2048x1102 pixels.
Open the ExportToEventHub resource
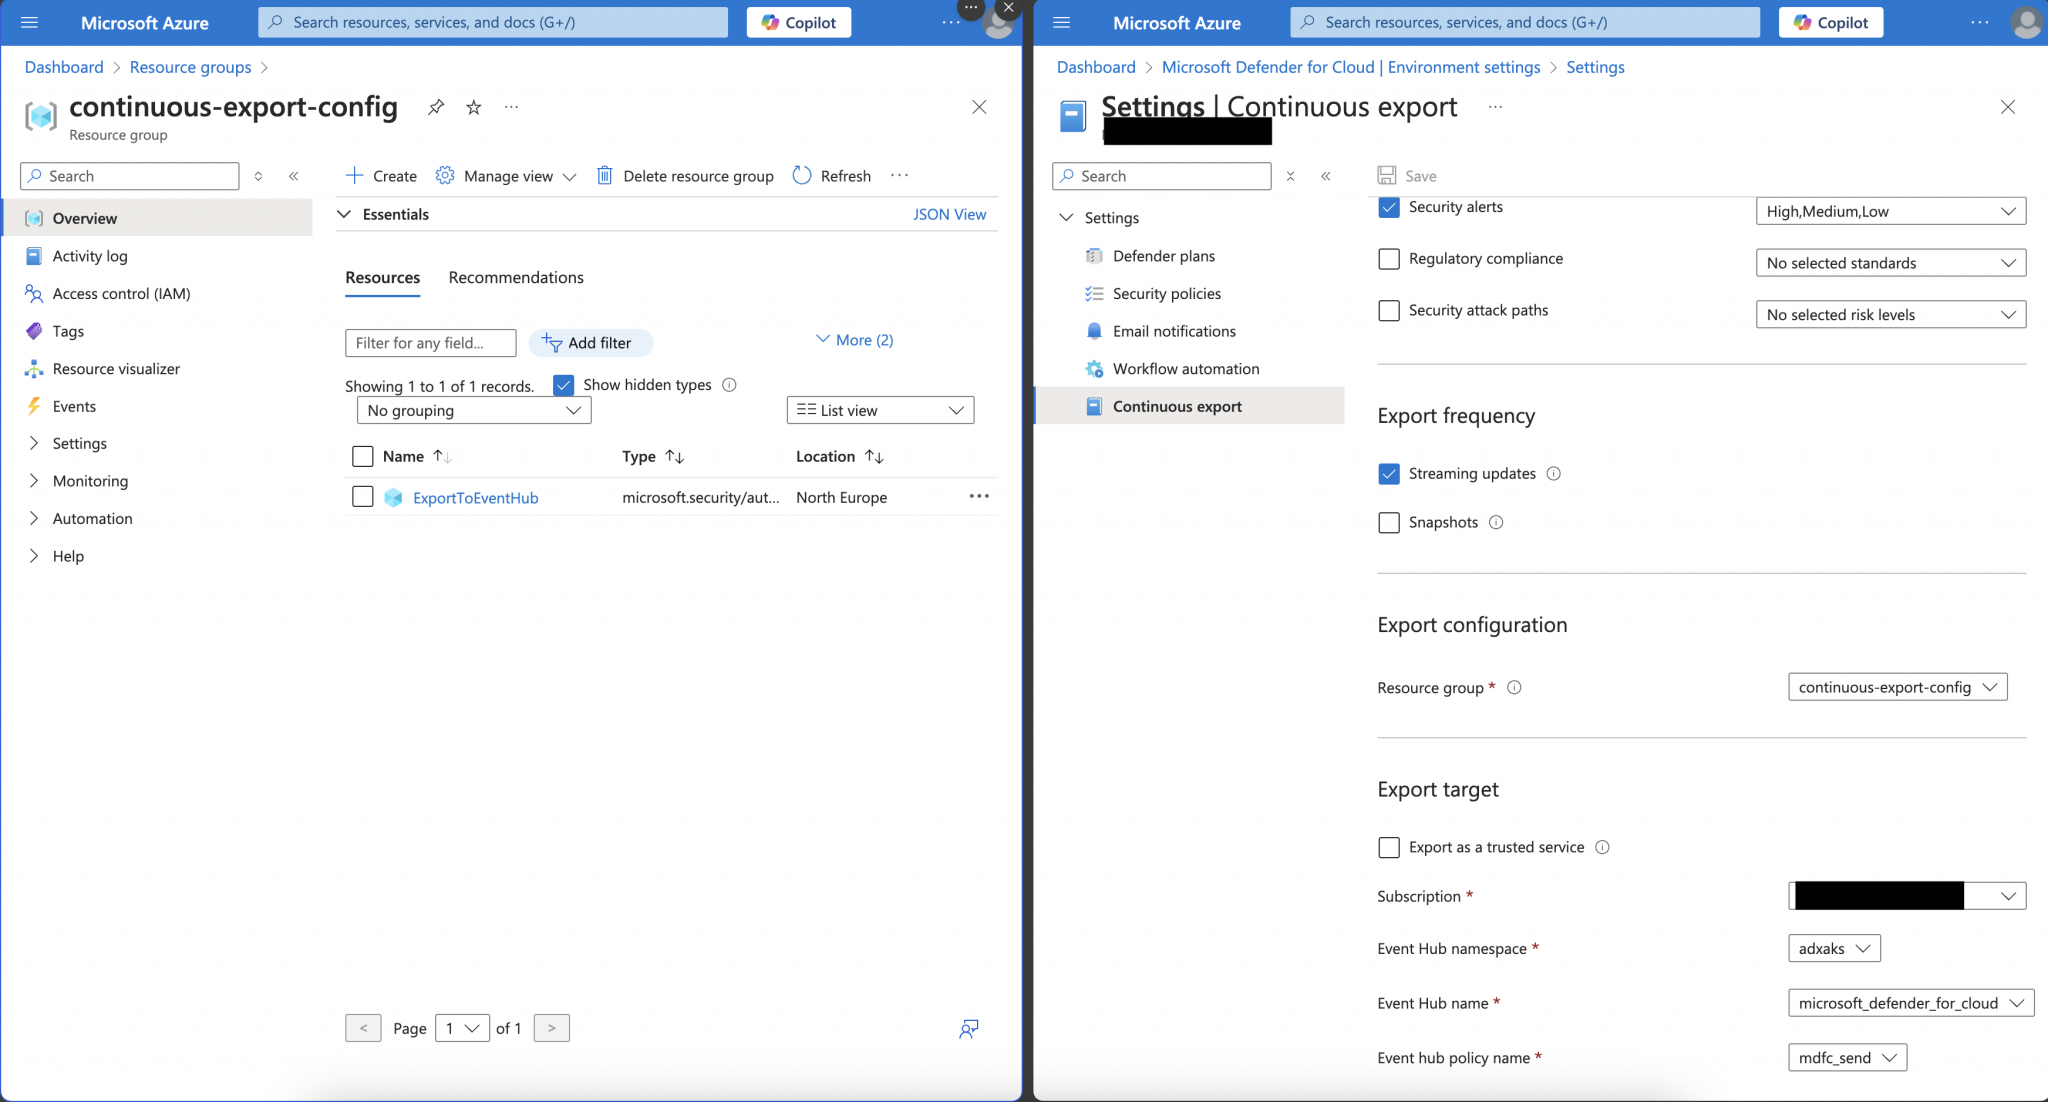476,497
